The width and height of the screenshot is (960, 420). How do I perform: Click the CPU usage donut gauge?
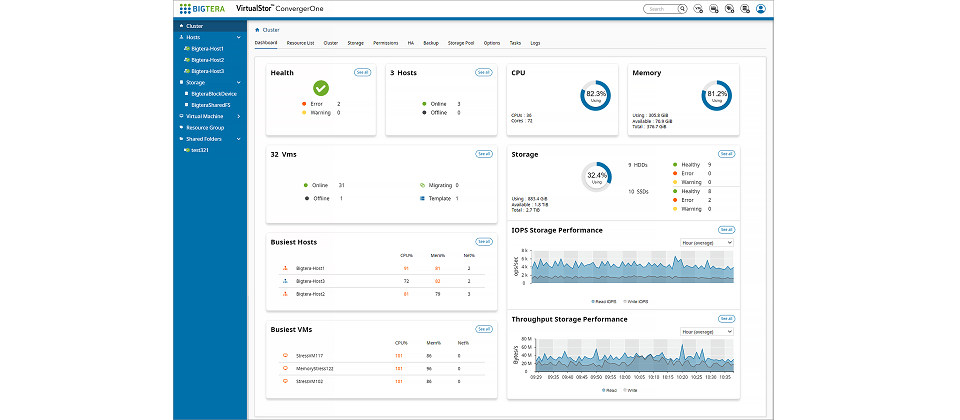coord(595,96)
